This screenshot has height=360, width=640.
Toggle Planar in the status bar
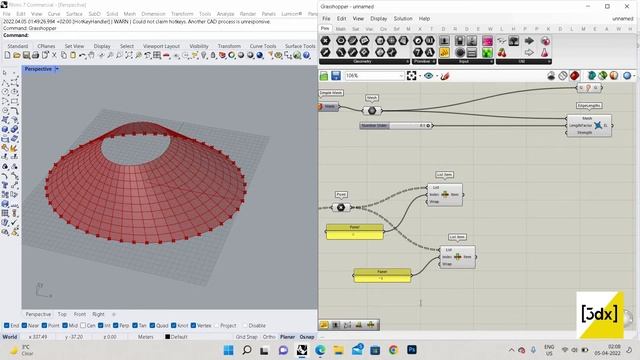point(287,337)
